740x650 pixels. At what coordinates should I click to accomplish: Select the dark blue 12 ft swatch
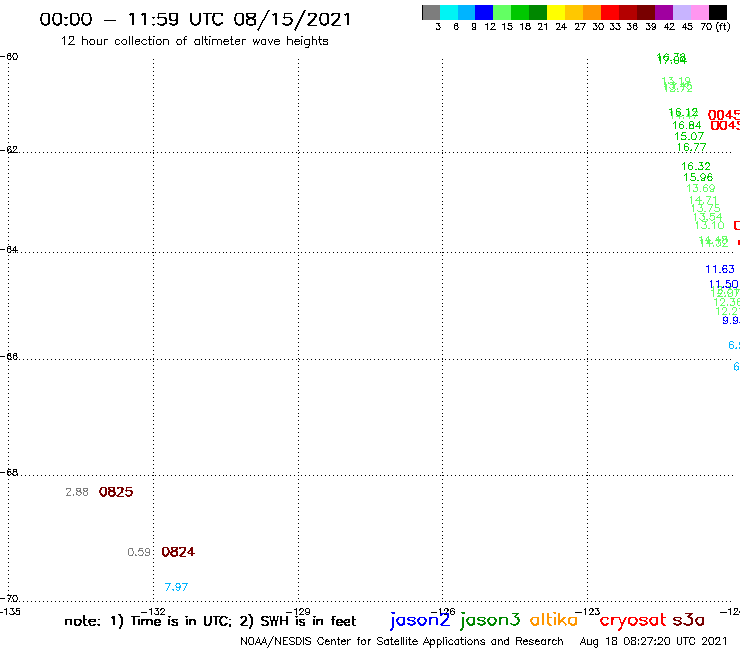point(484,12)
